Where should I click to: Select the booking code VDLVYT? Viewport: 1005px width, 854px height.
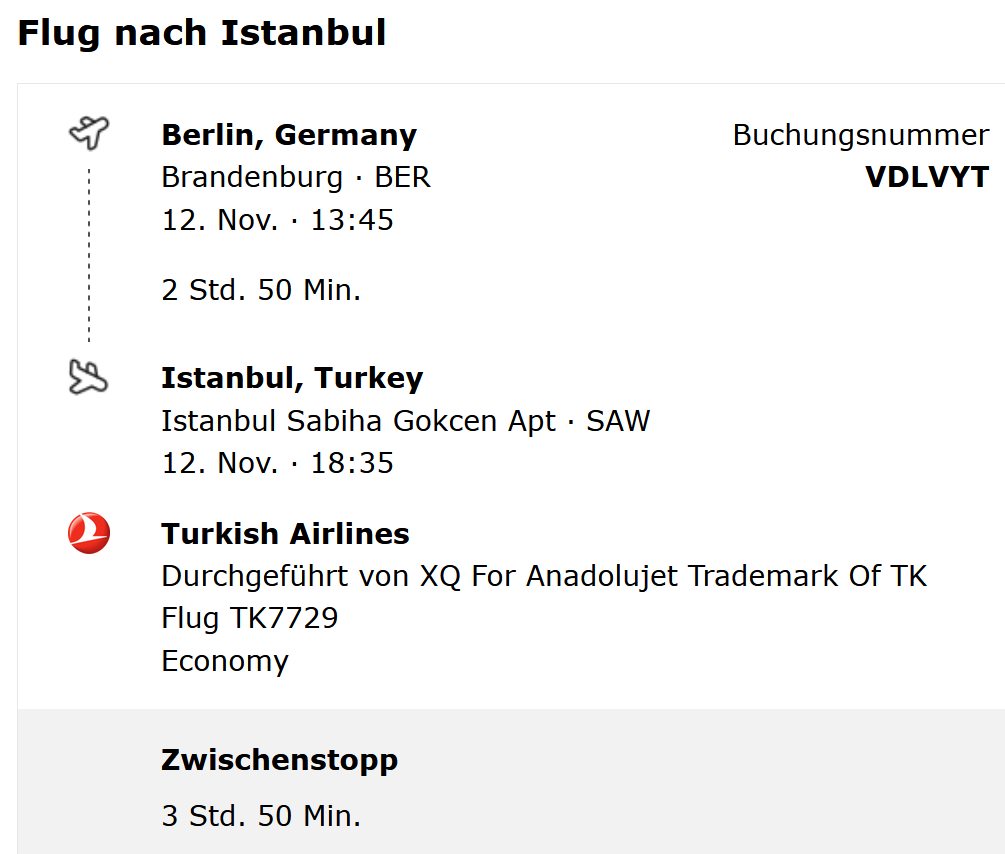click(926, 177)
